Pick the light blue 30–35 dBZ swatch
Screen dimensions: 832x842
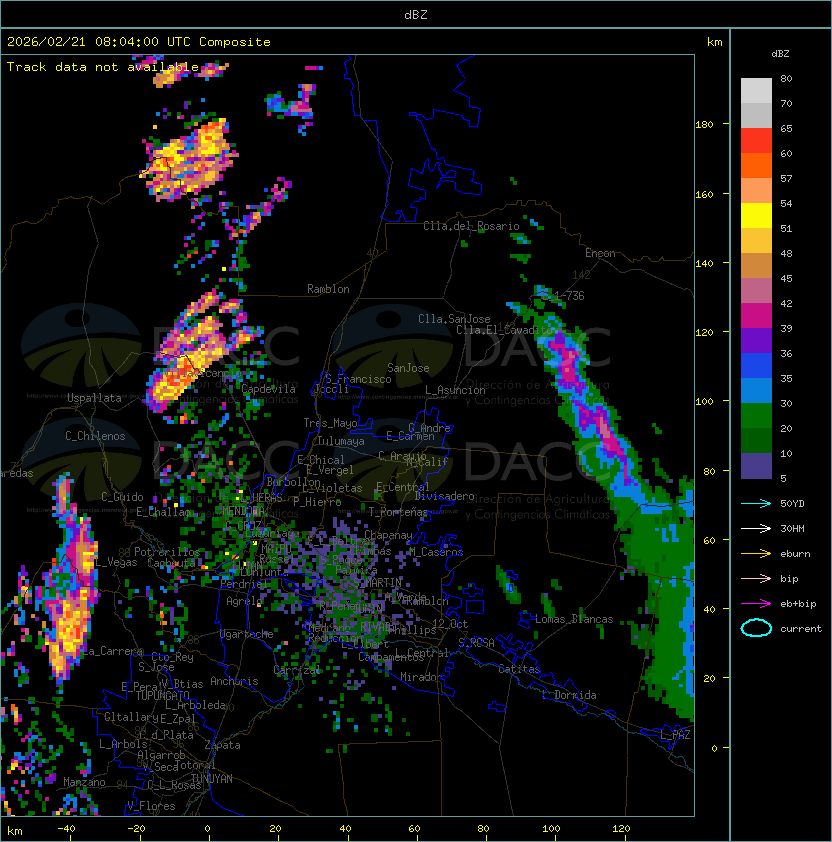pyautogui.click(x=756, y=390)
